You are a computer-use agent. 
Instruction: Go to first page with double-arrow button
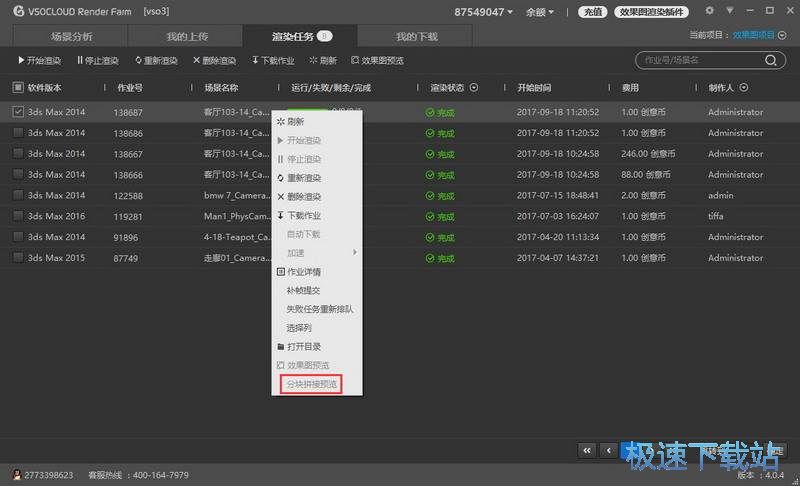(587, 450)
